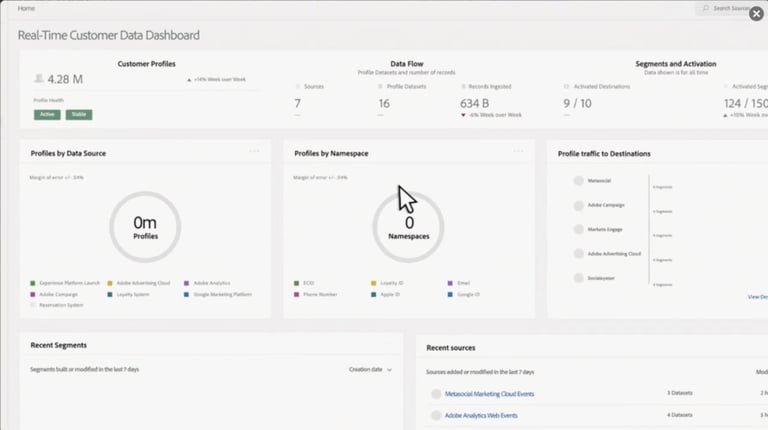Toggle Adobe Campaign magenta legend swatch
768x430 pixels.
pos(33,294)
